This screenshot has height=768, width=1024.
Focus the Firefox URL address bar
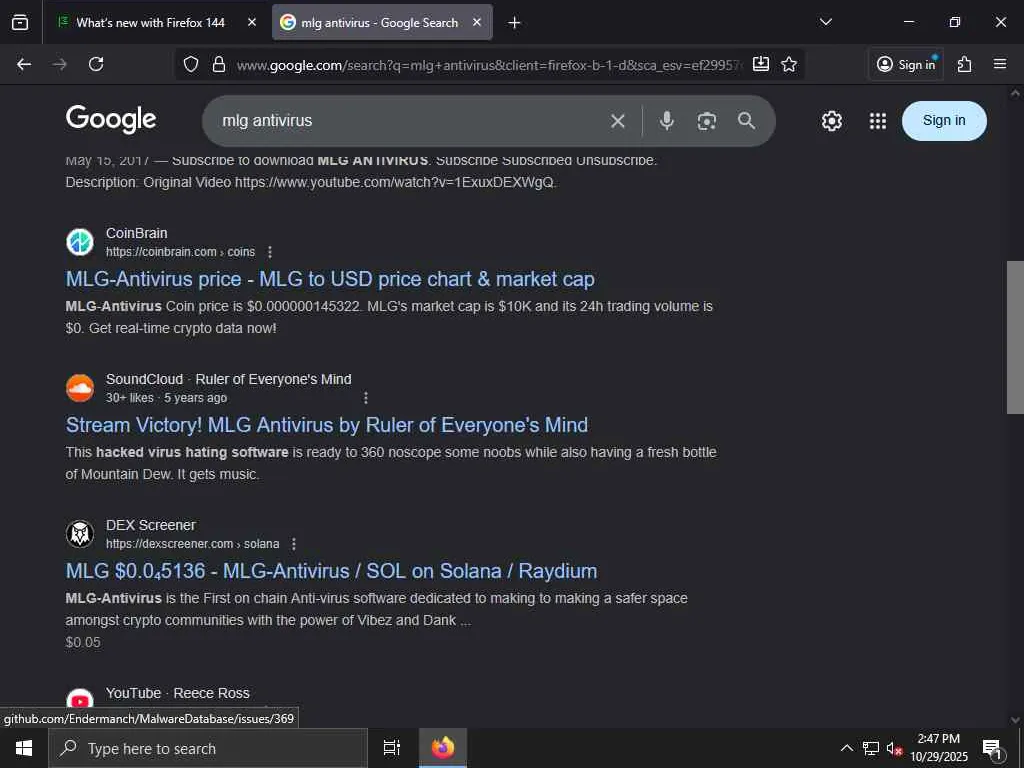(x=488, y=65)
